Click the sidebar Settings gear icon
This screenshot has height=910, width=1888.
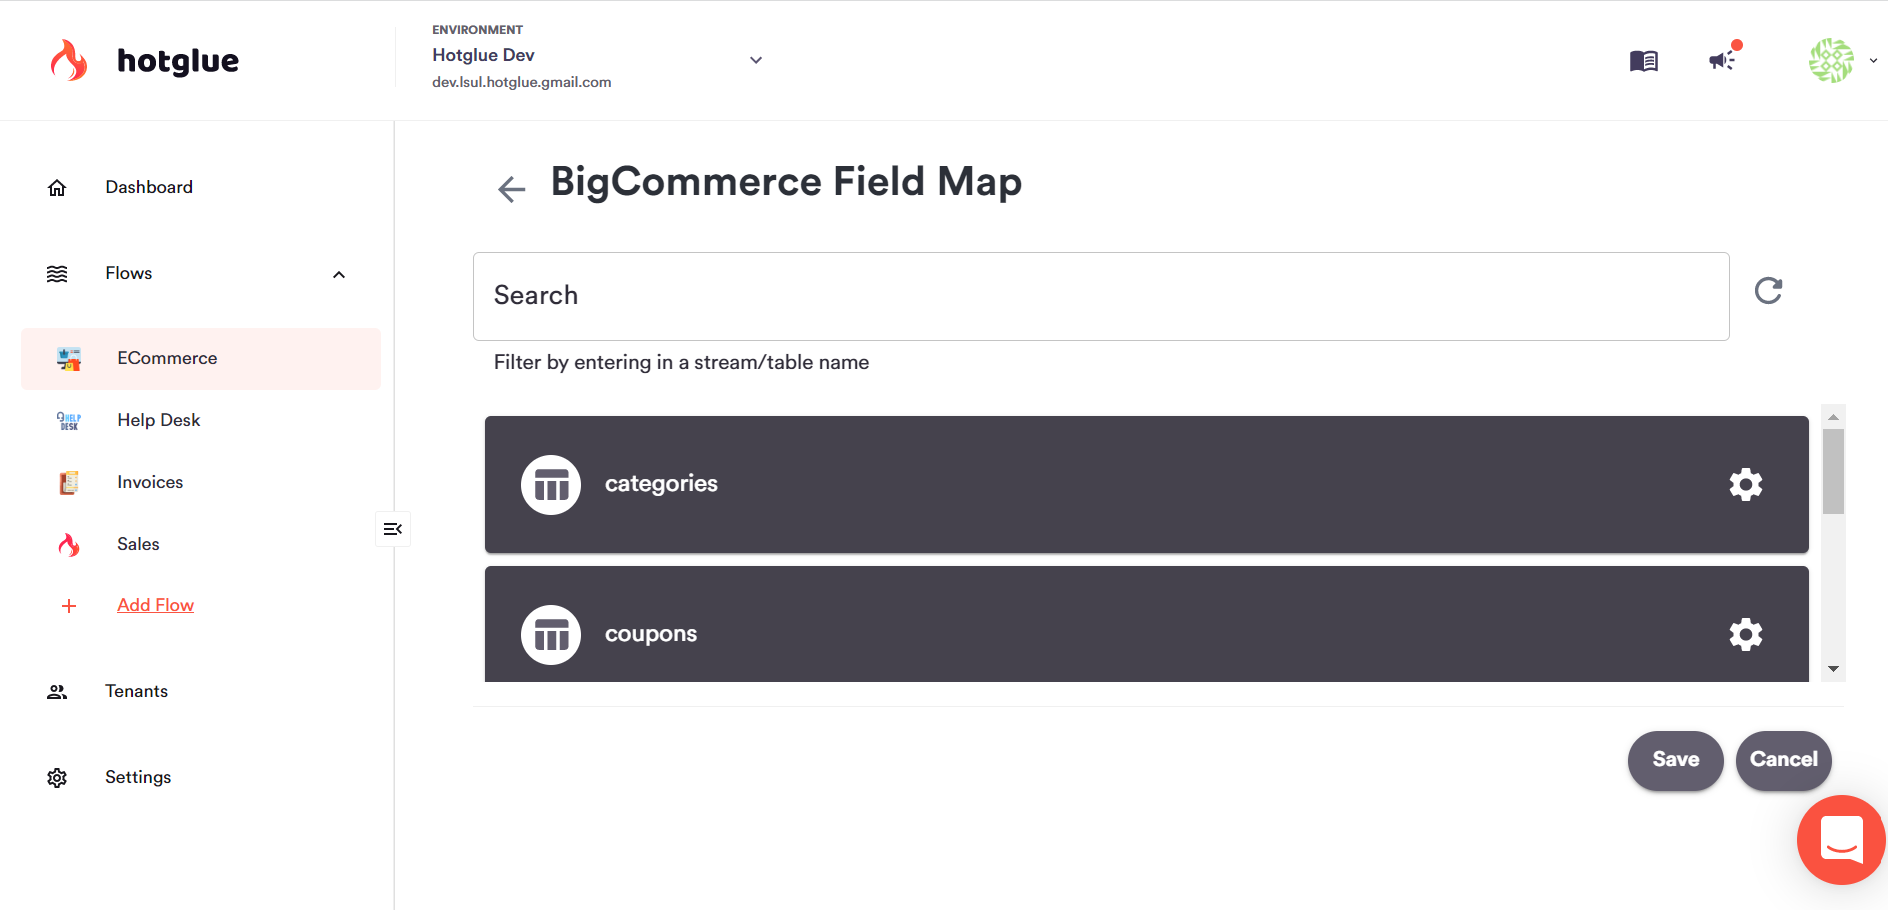(57, 778)
